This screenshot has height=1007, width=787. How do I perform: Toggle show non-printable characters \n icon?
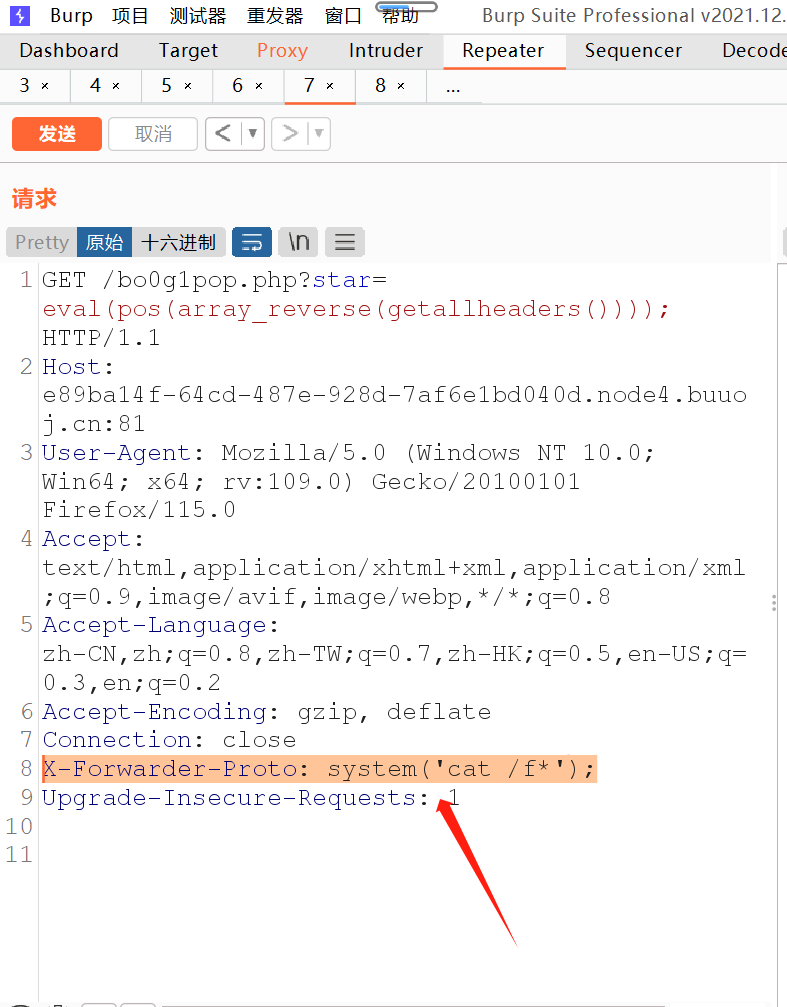click(x=299, y=242)
